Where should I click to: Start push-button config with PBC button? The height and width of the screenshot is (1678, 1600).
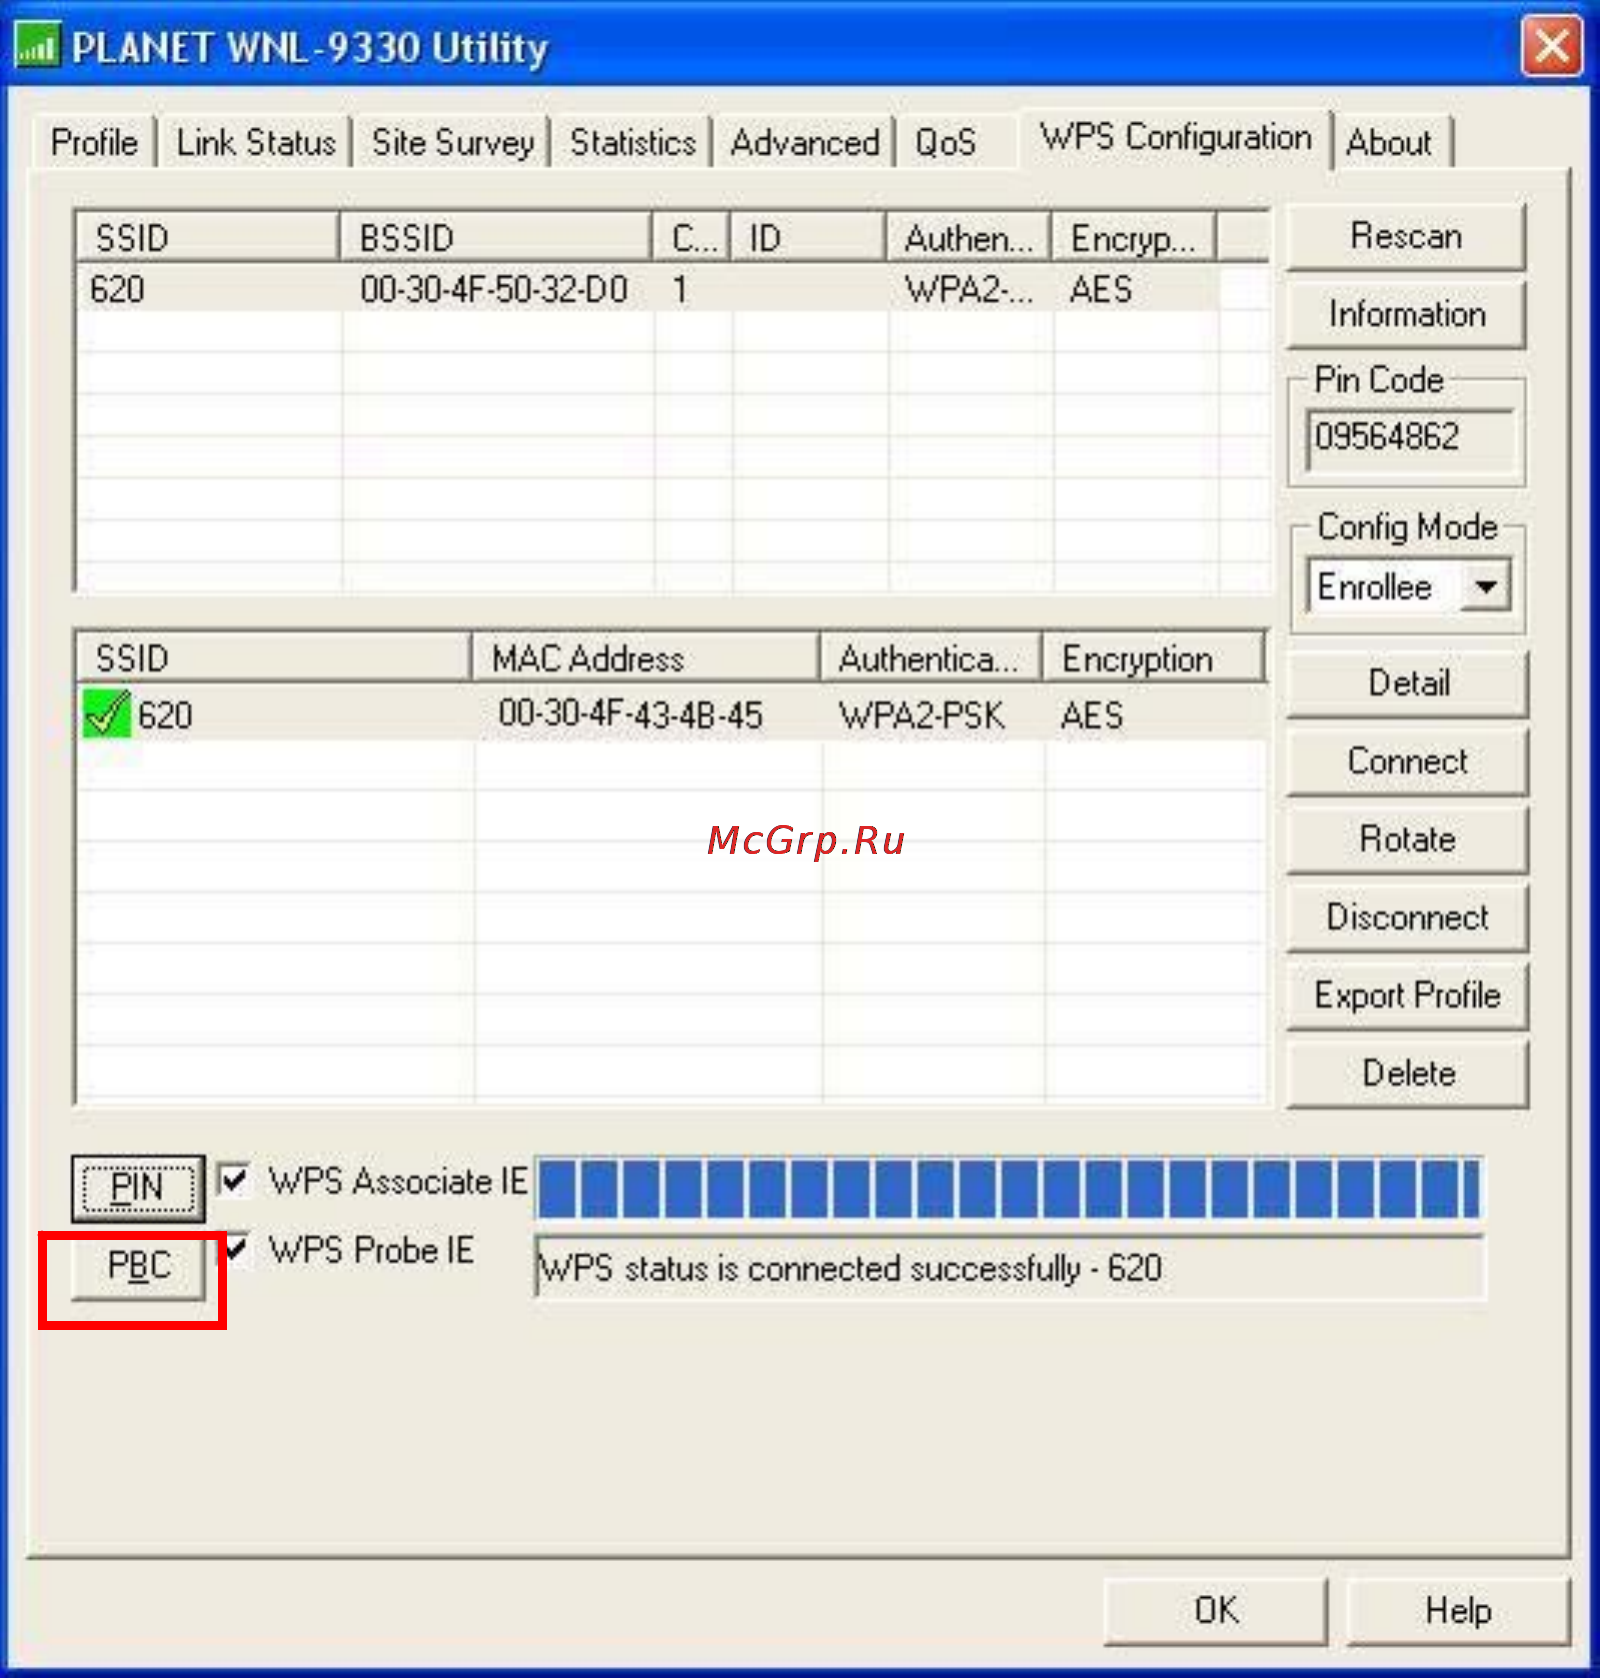point(138,1266)
